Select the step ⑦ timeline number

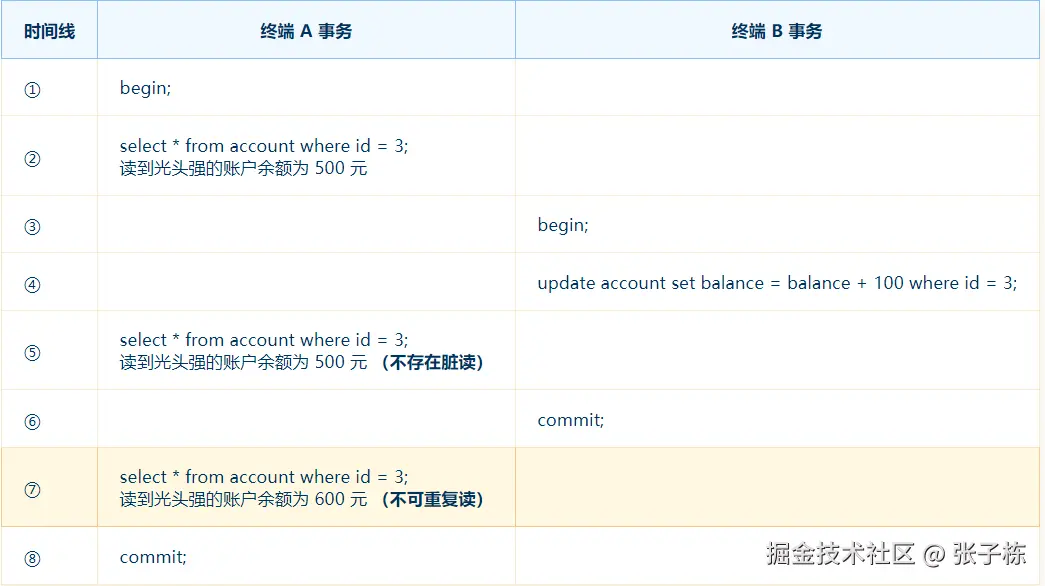click(x=32, y=490)
